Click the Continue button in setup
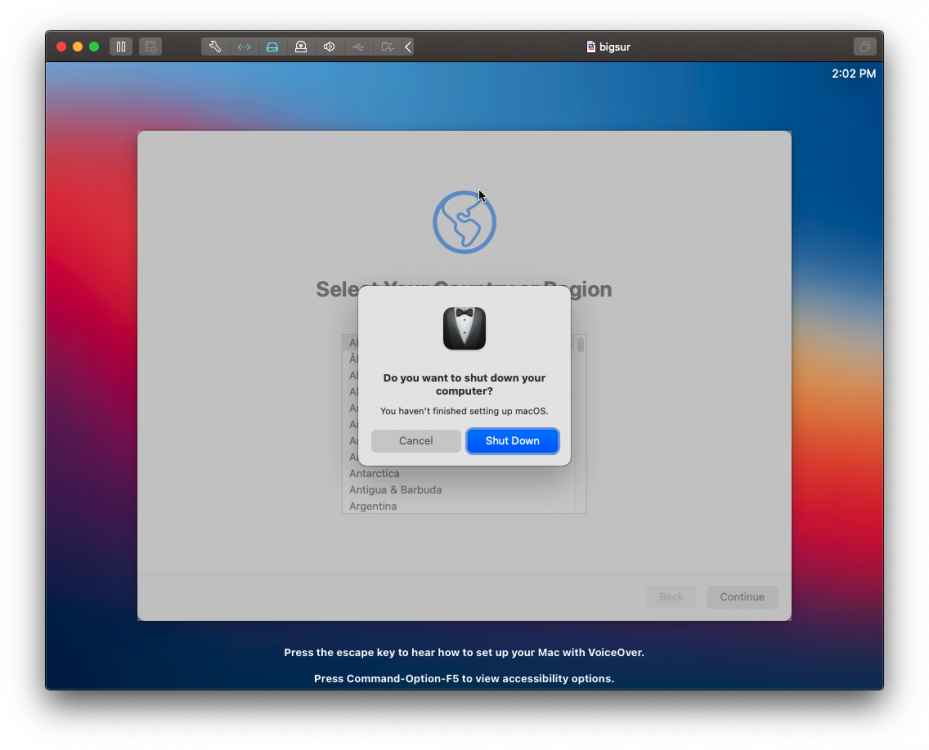Viewport: 929px width, 750px height. pos(742,597)
